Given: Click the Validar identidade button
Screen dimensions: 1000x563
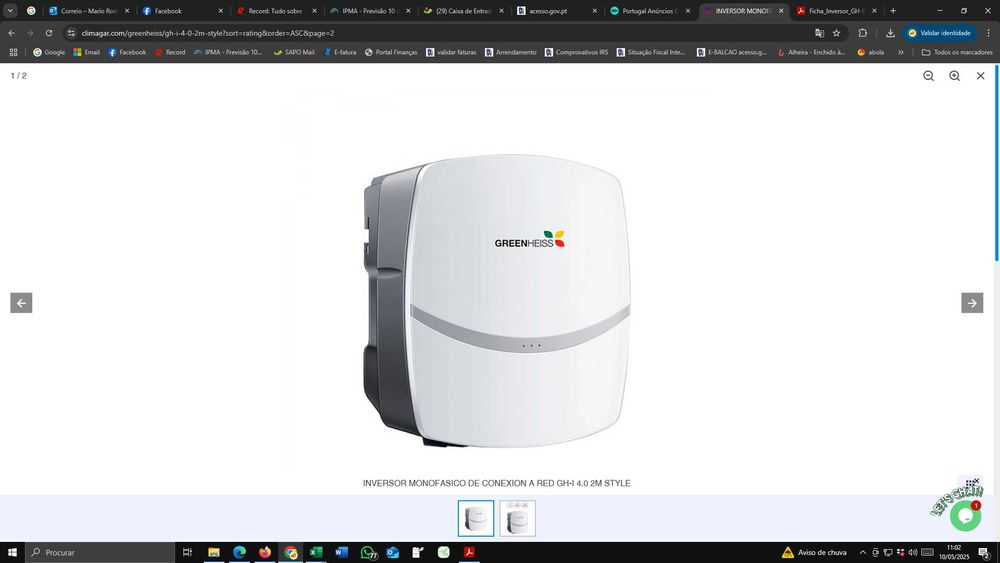Looking at the screenshot, I should (939, 33).
